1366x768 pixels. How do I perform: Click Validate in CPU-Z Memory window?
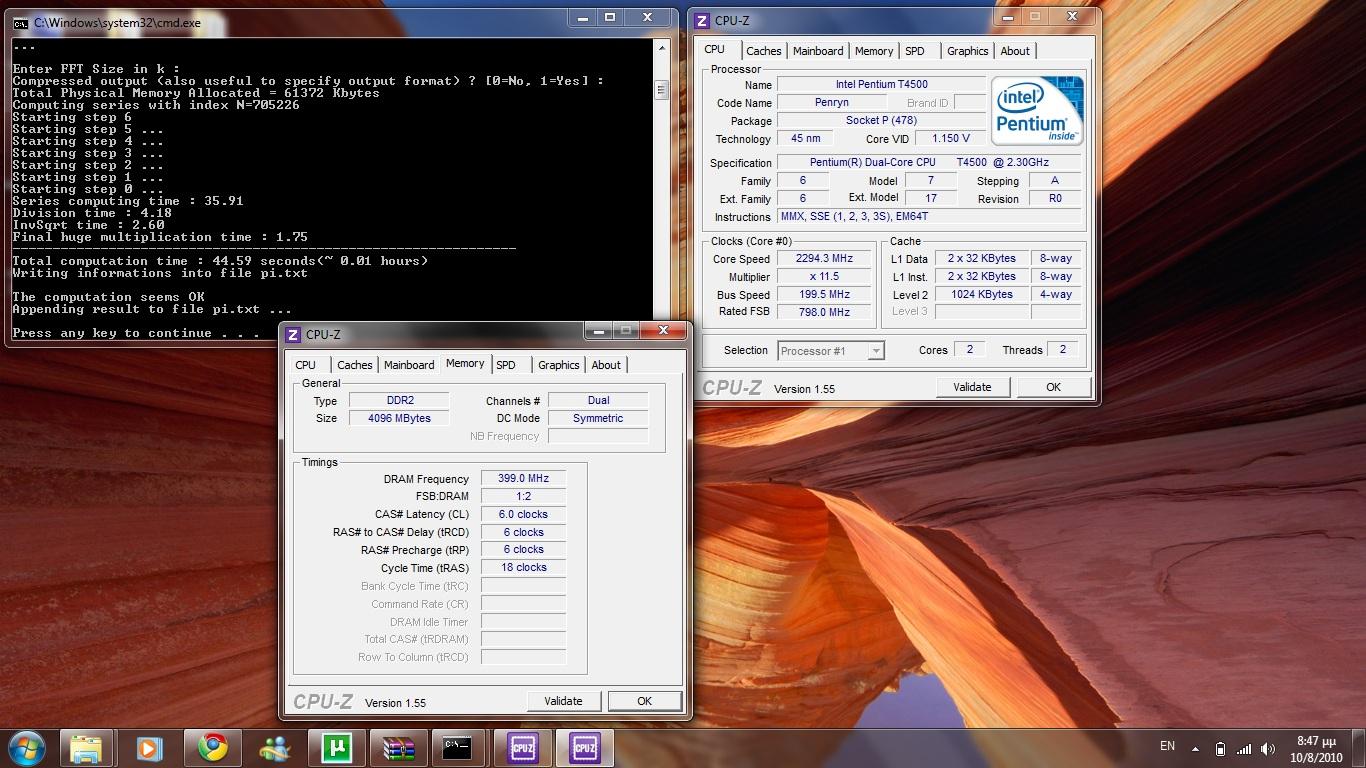563,701
